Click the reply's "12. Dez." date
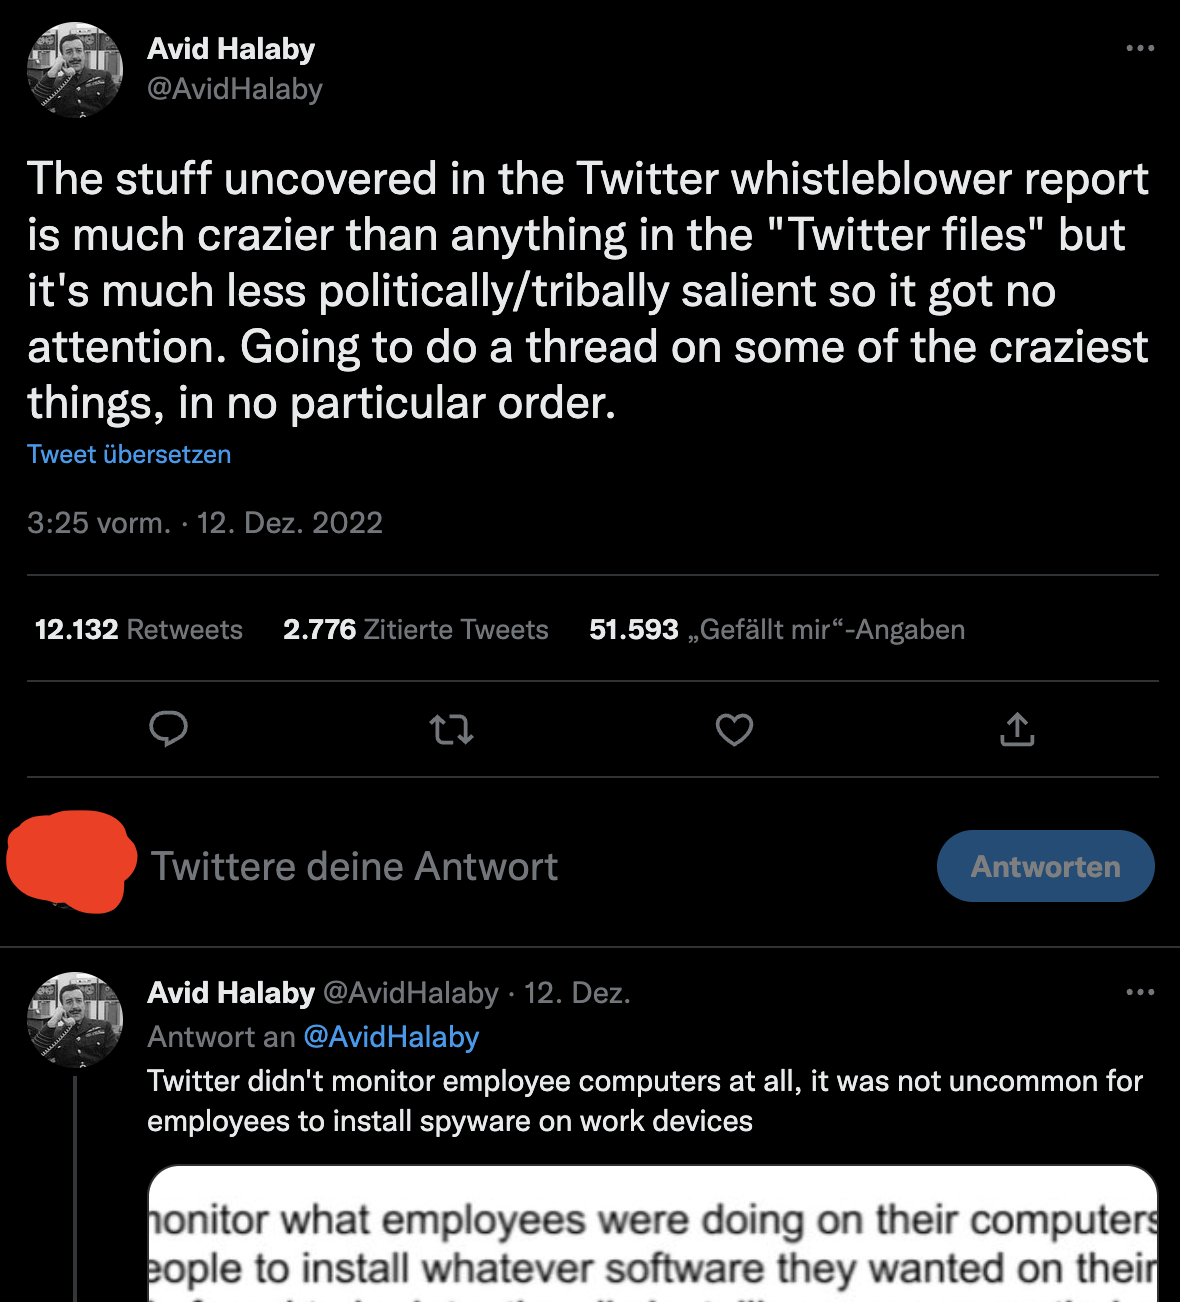Screen dimensions: 1180x1302 point(577,993)
